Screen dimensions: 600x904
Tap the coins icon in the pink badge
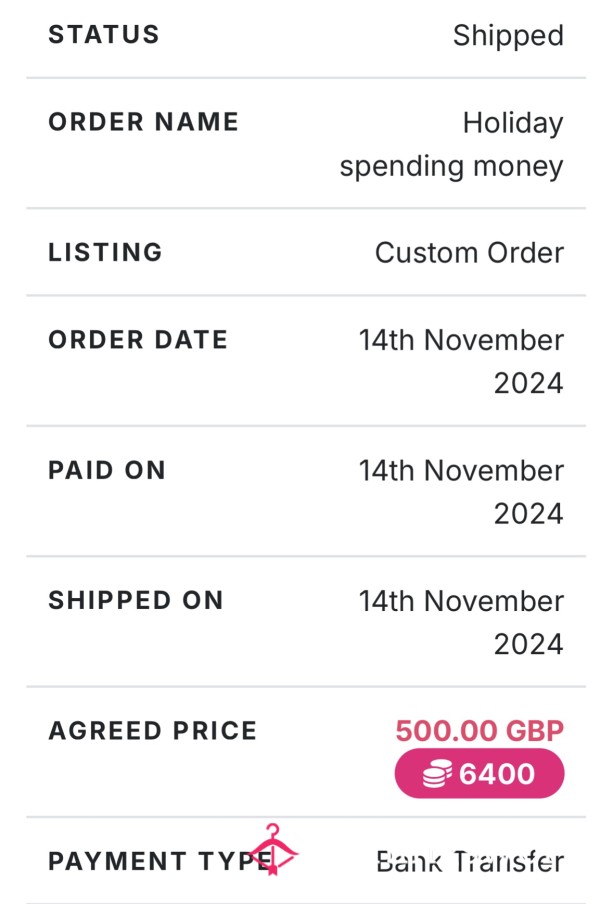pyautogui.click(x=437, y=774)
